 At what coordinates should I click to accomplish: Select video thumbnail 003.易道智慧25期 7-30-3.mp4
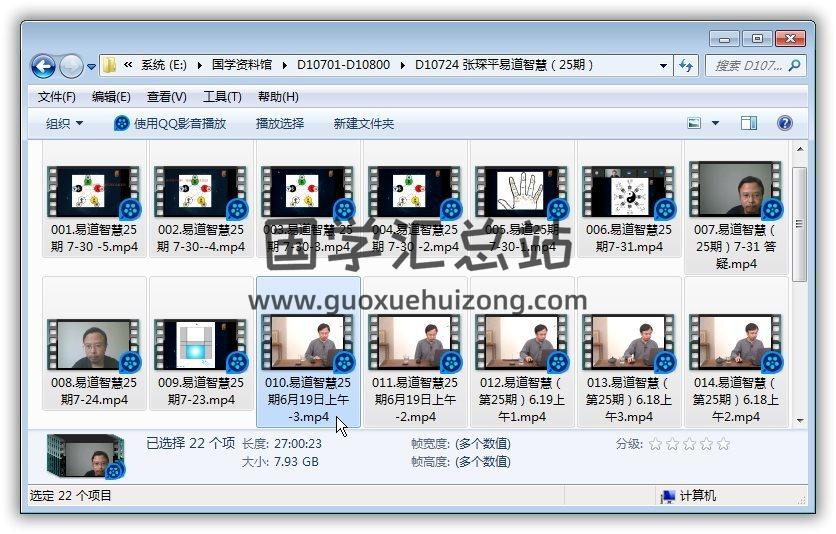[308, 192]
